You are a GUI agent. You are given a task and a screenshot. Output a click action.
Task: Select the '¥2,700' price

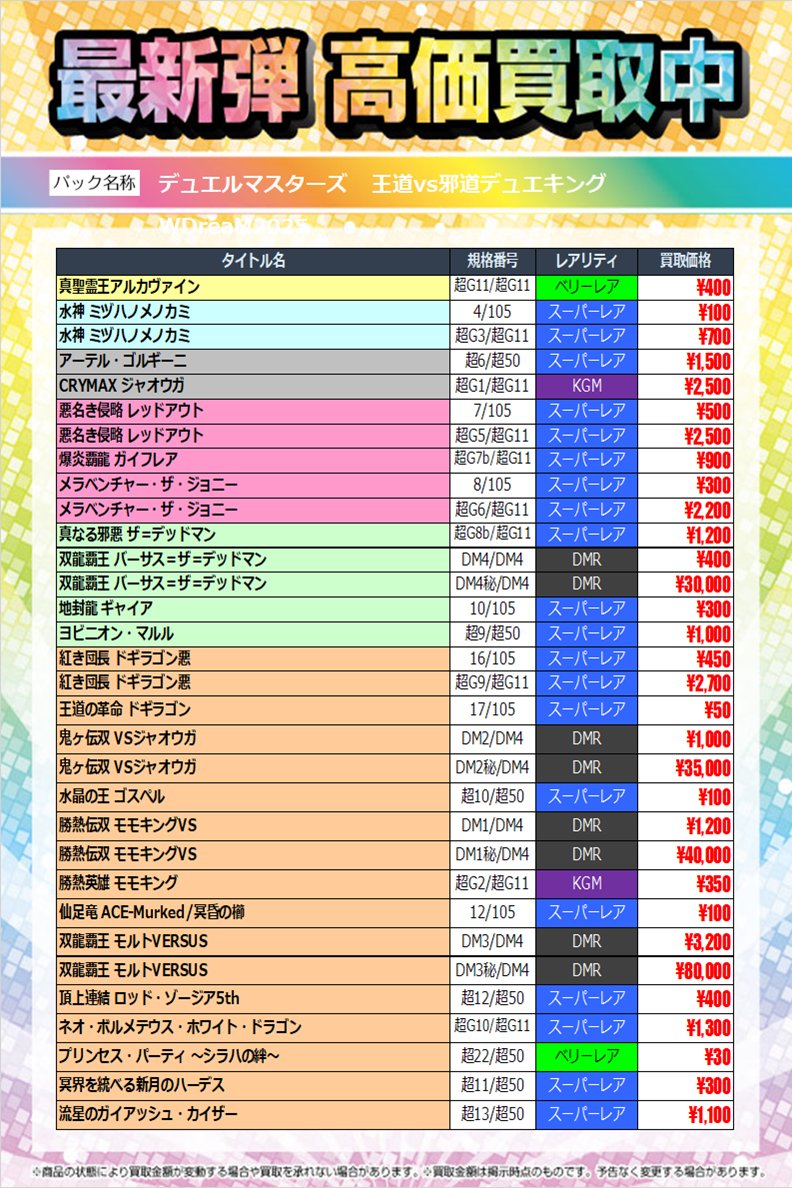pyautogui.click(x=709, y=683)
